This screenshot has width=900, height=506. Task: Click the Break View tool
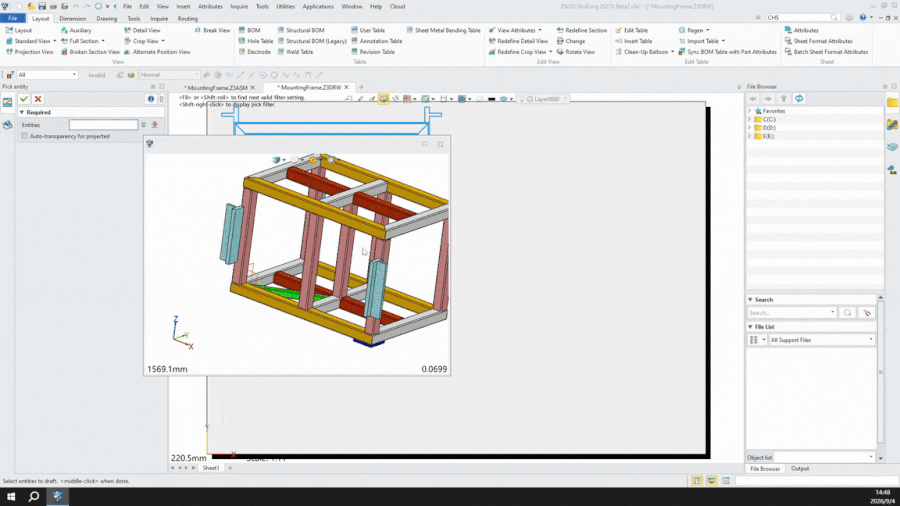pos(212,30)
